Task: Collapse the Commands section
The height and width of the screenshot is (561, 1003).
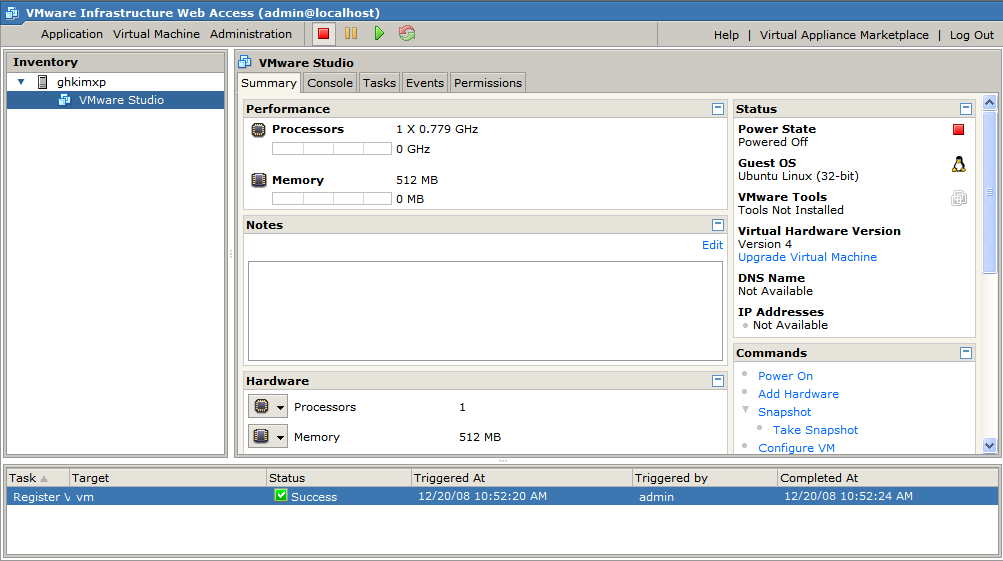Action: click(x=966, y=352)
